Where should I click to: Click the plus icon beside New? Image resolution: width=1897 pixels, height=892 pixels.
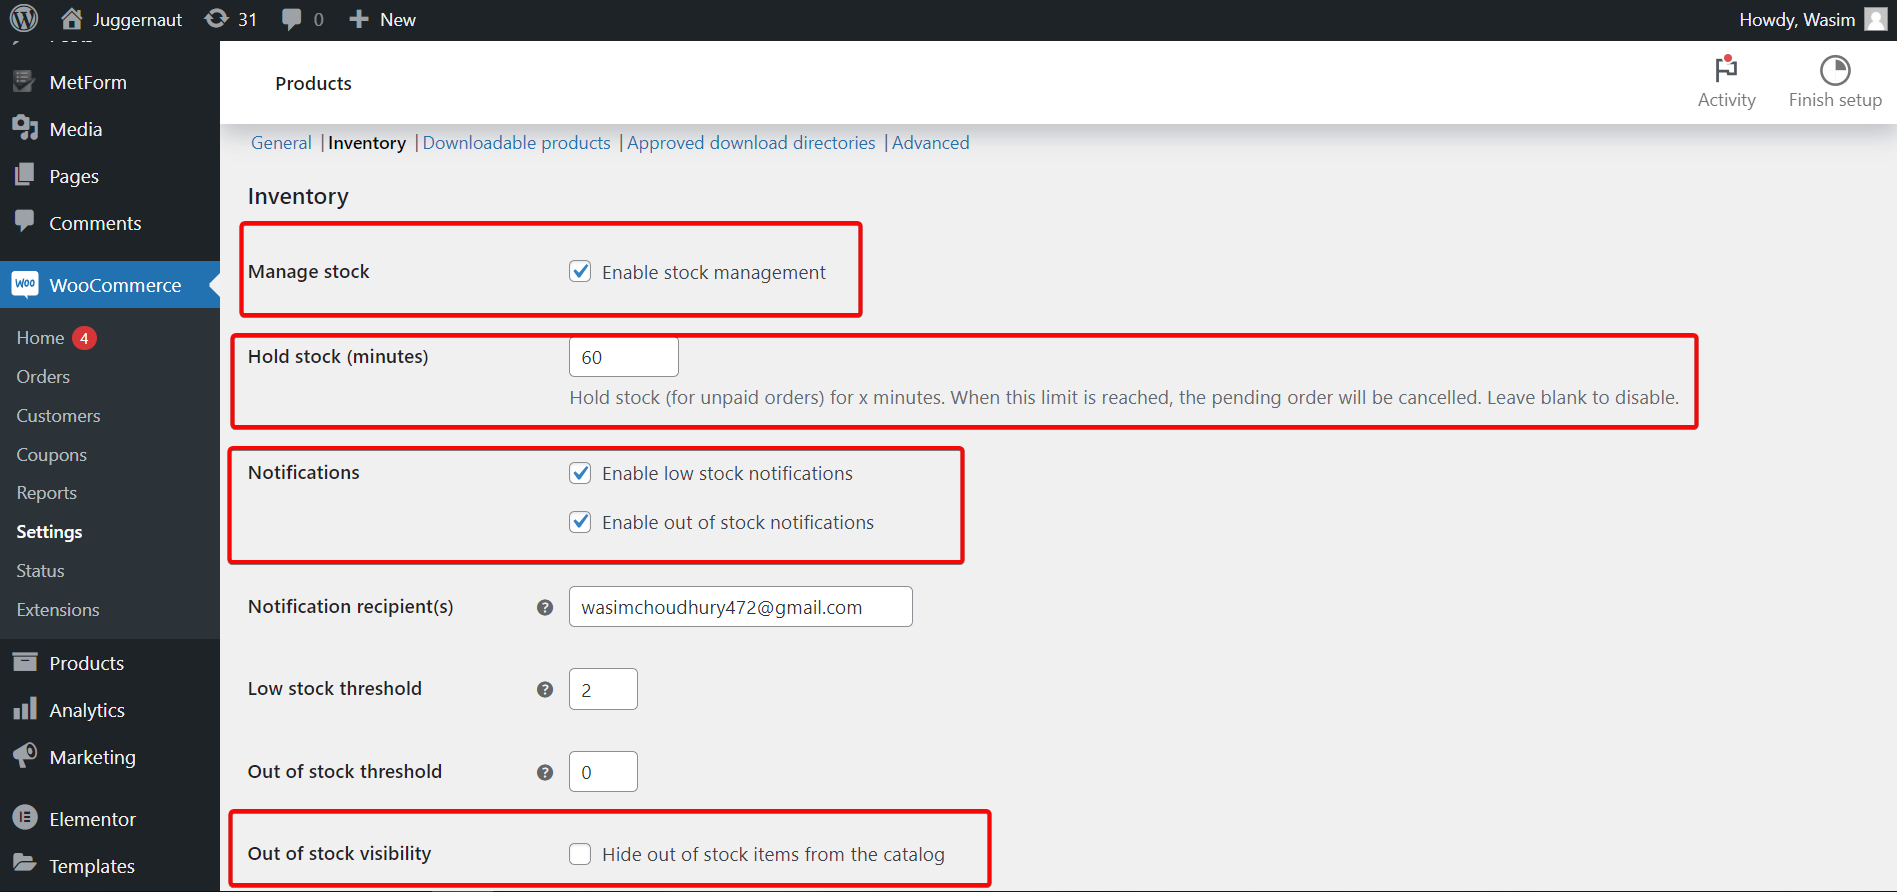pos(359,19)
